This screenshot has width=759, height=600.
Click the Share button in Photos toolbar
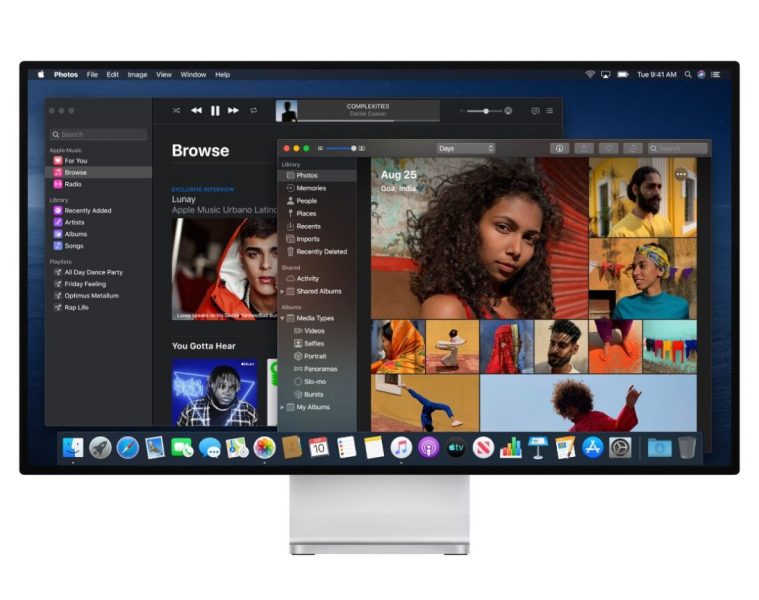tap(584, 149)
